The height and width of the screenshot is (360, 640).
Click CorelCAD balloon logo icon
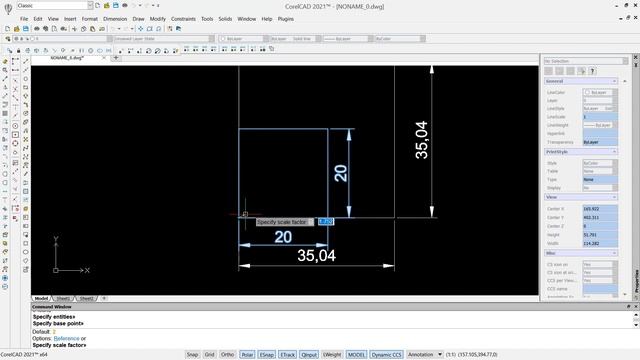tap(8, 8)
